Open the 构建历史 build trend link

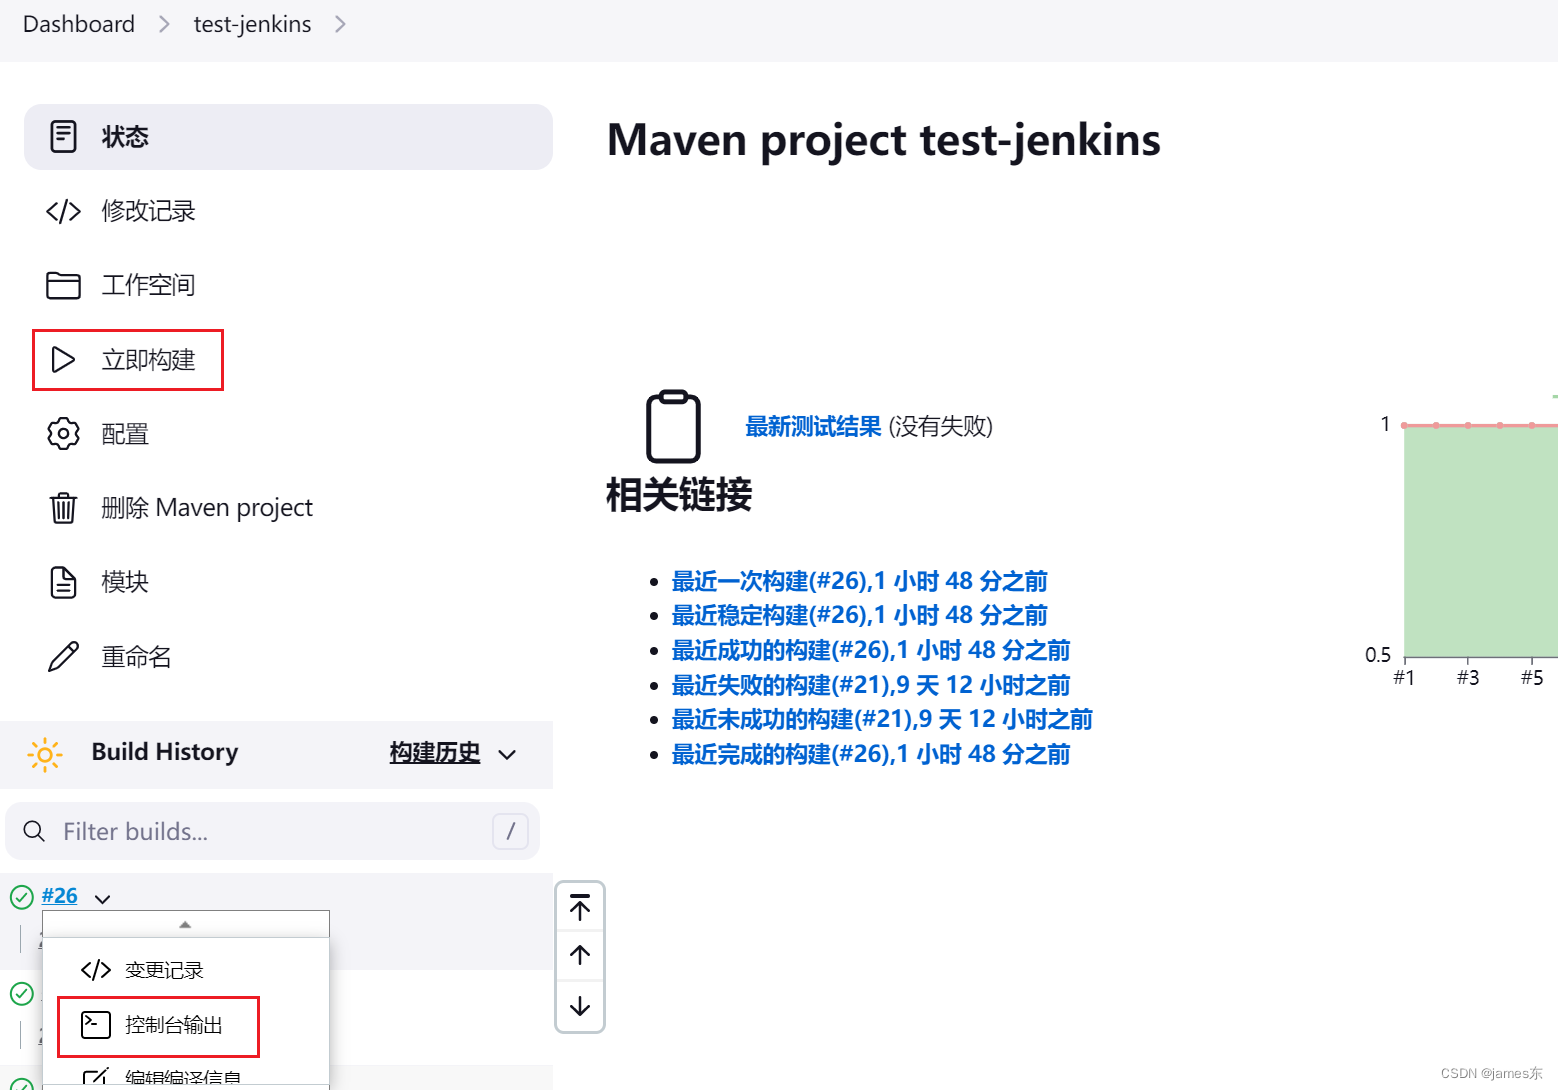tap(435, 753)
